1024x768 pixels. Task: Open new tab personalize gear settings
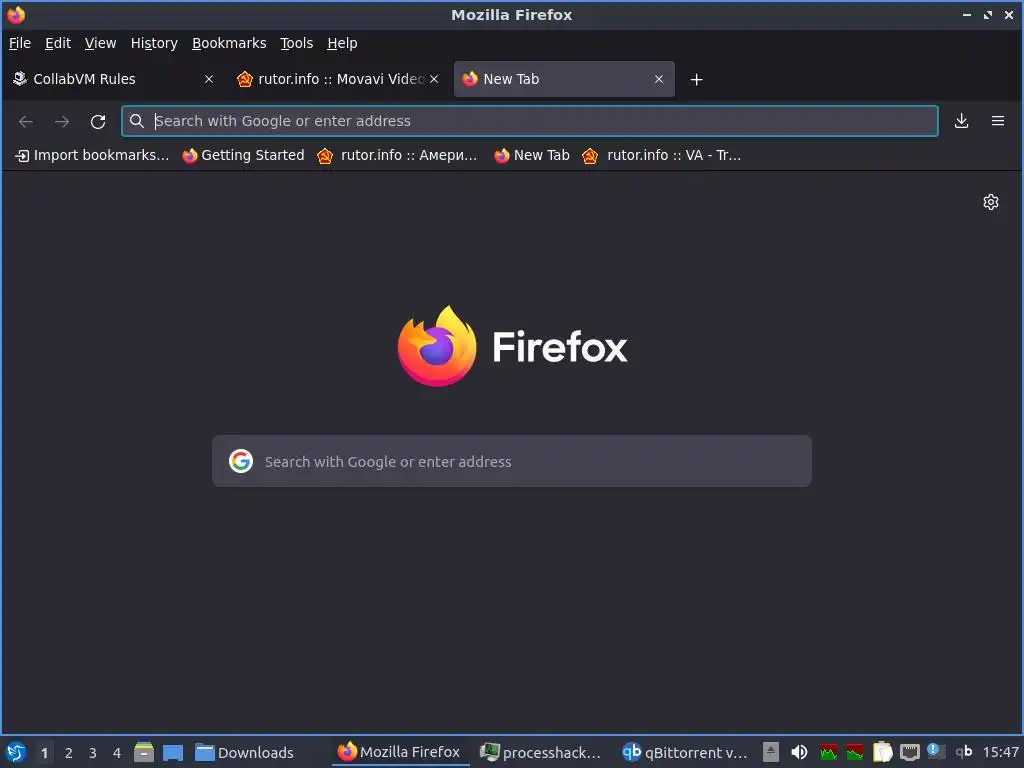[991, 202]
